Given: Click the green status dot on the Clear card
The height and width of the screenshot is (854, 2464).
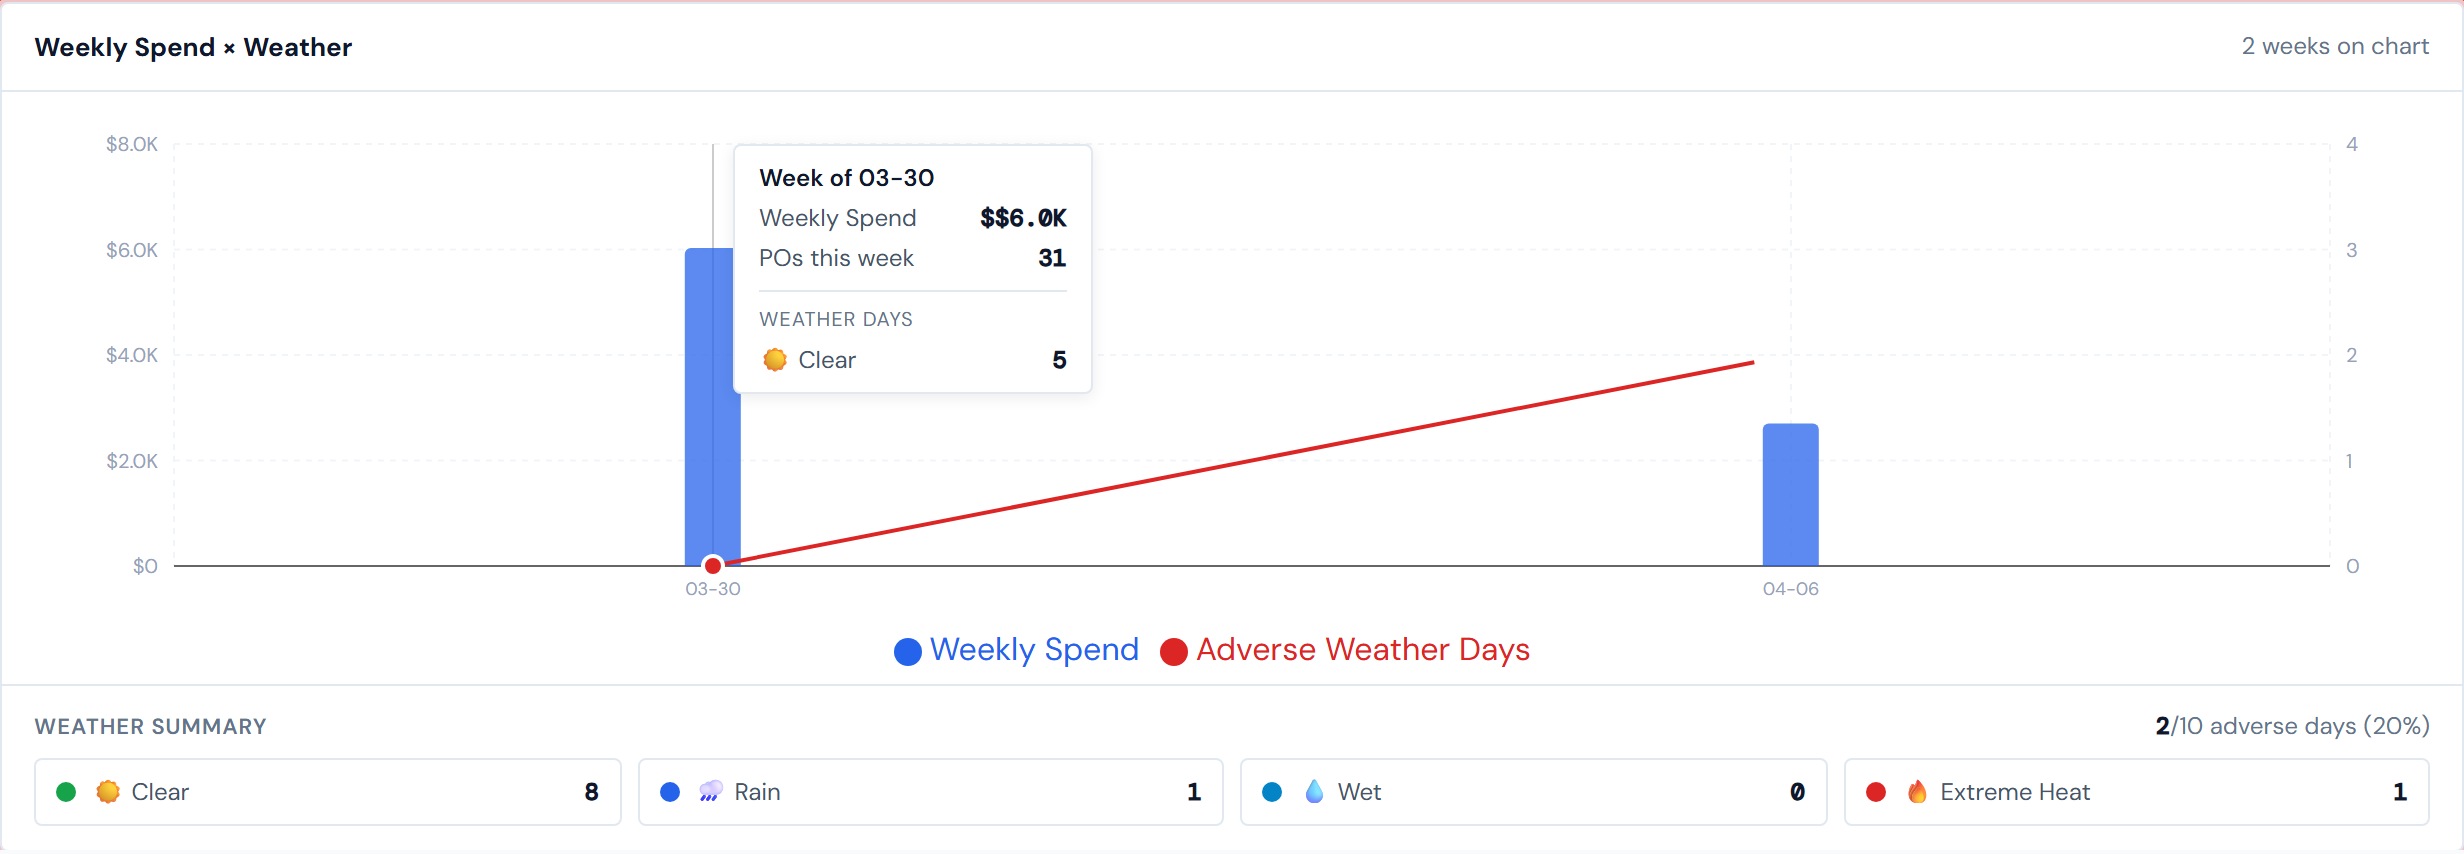Looking at the screenshot, I should pos(66,791).
